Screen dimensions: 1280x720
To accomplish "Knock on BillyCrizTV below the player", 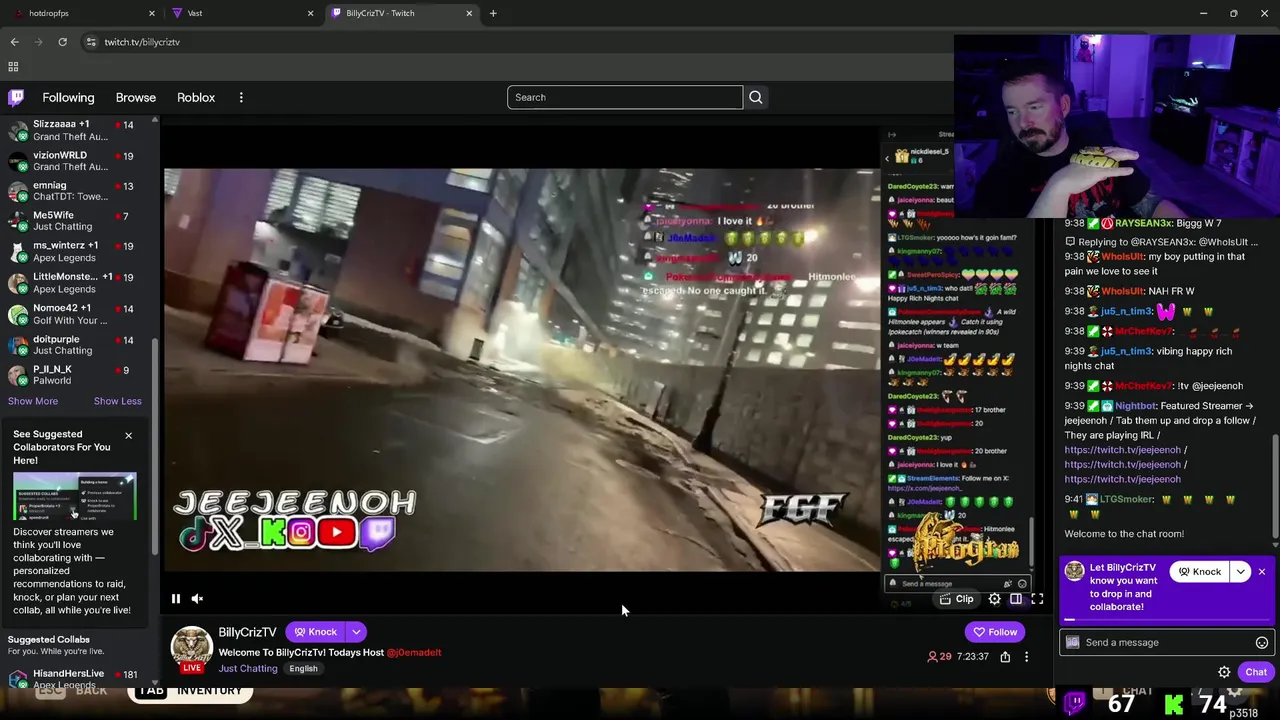I will [x=315, y=632].
